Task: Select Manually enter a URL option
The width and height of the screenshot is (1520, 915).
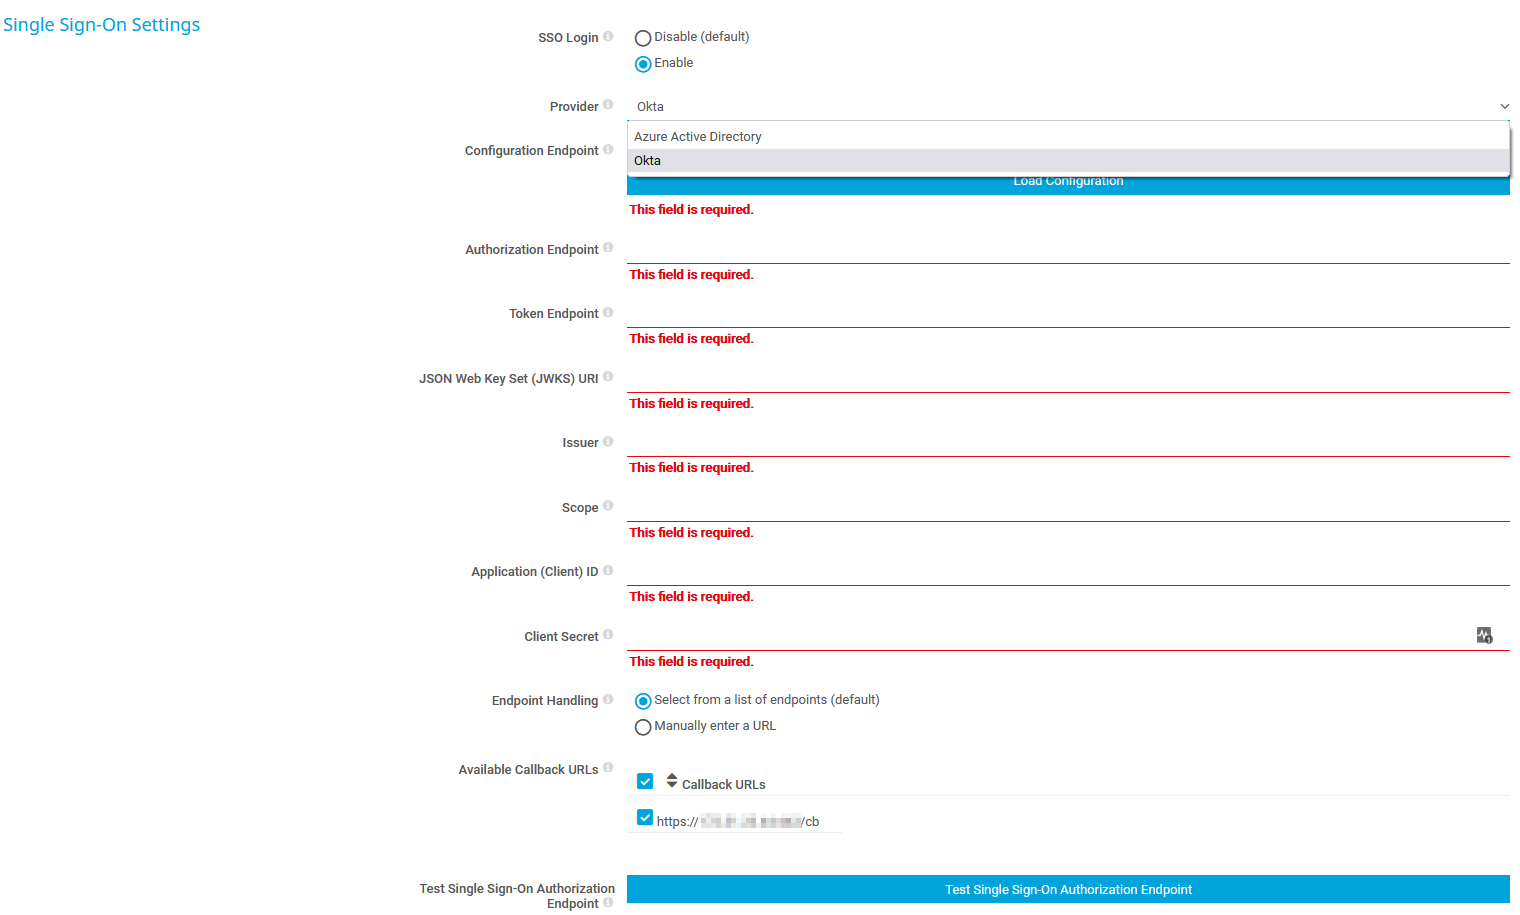Action: click(643, 727)
